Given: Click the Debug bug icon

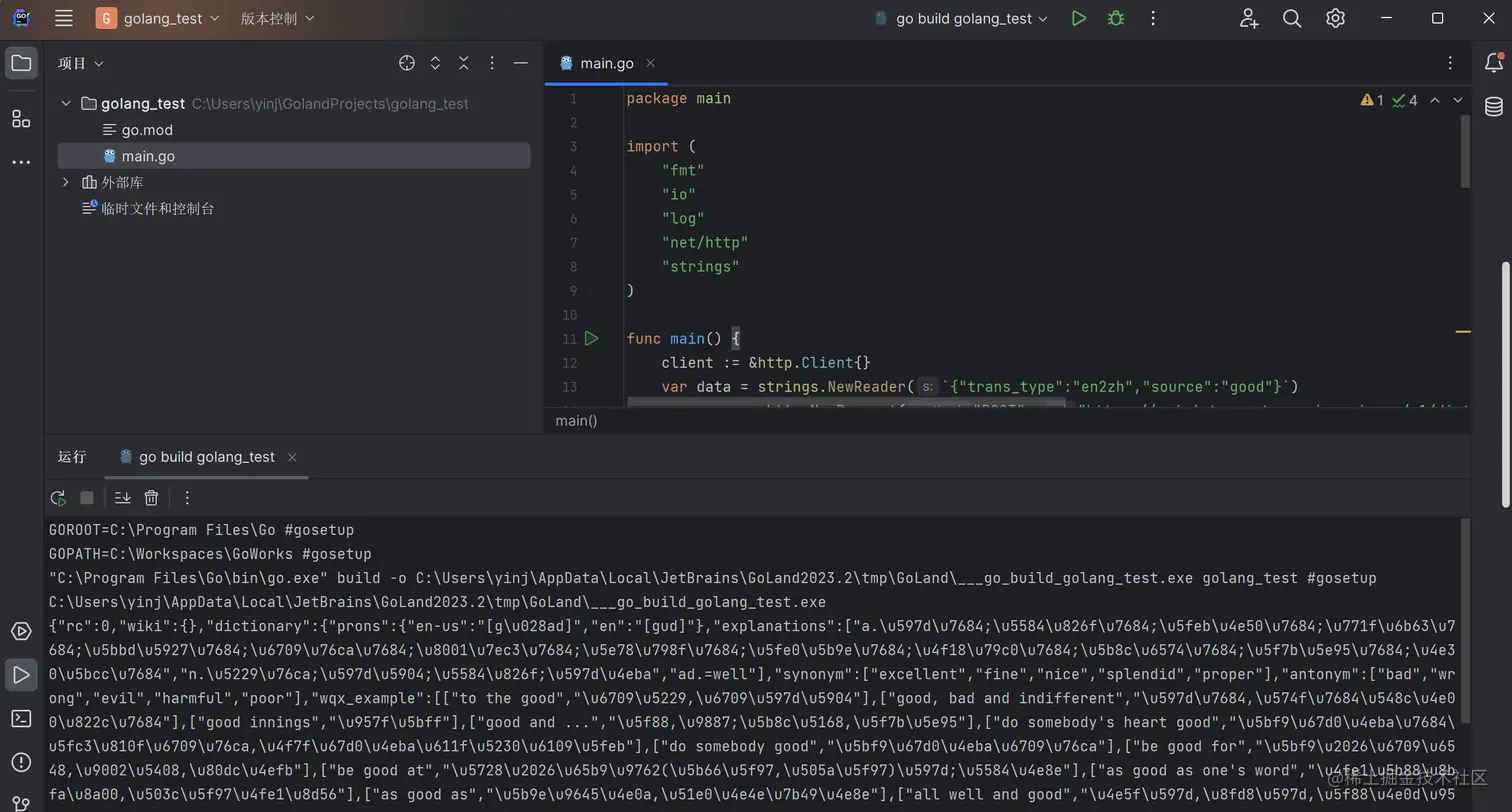Looking at the screenshot, I should click(x=1116, y=18).
